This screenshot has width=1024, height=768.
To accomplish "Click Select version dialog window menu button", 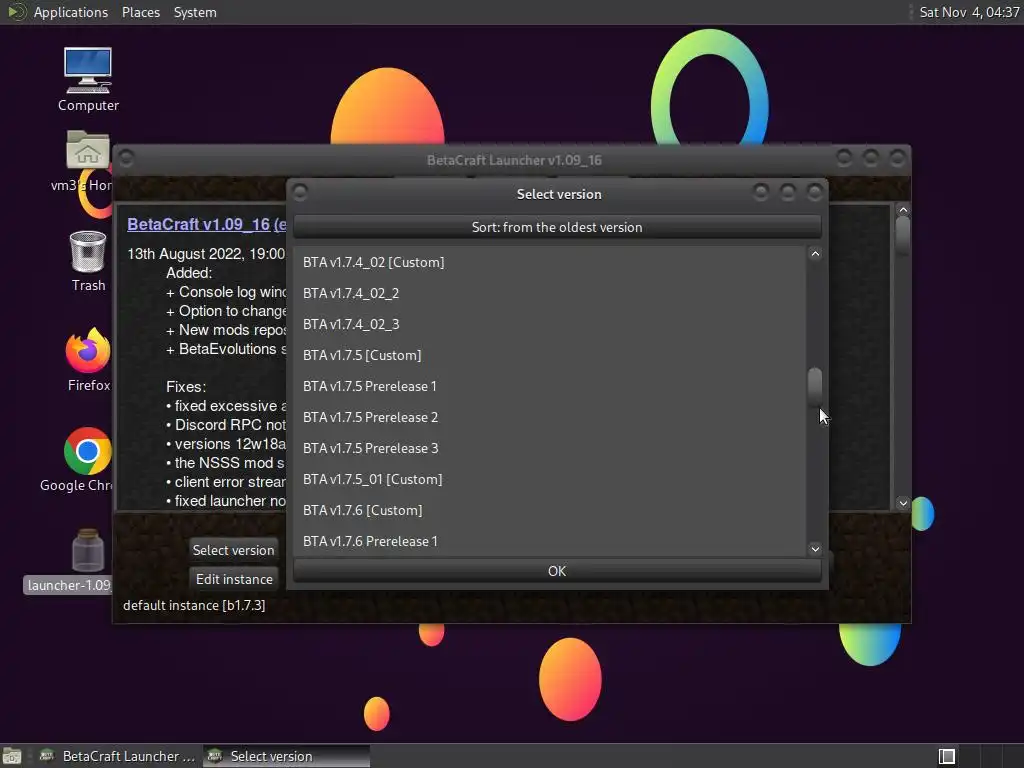I will [300, 192].
